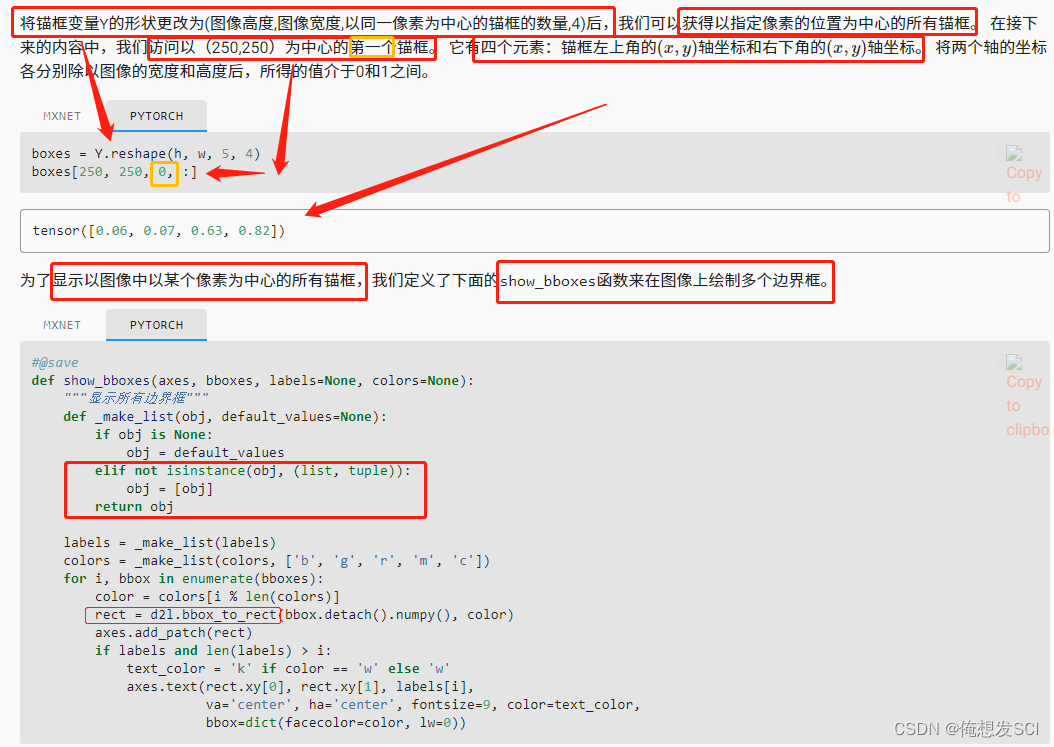The width and height of the screenshot is (1054, 747).
Task: Copy the show_bboxes code block to clipboard
Action: coord(1026,395)
